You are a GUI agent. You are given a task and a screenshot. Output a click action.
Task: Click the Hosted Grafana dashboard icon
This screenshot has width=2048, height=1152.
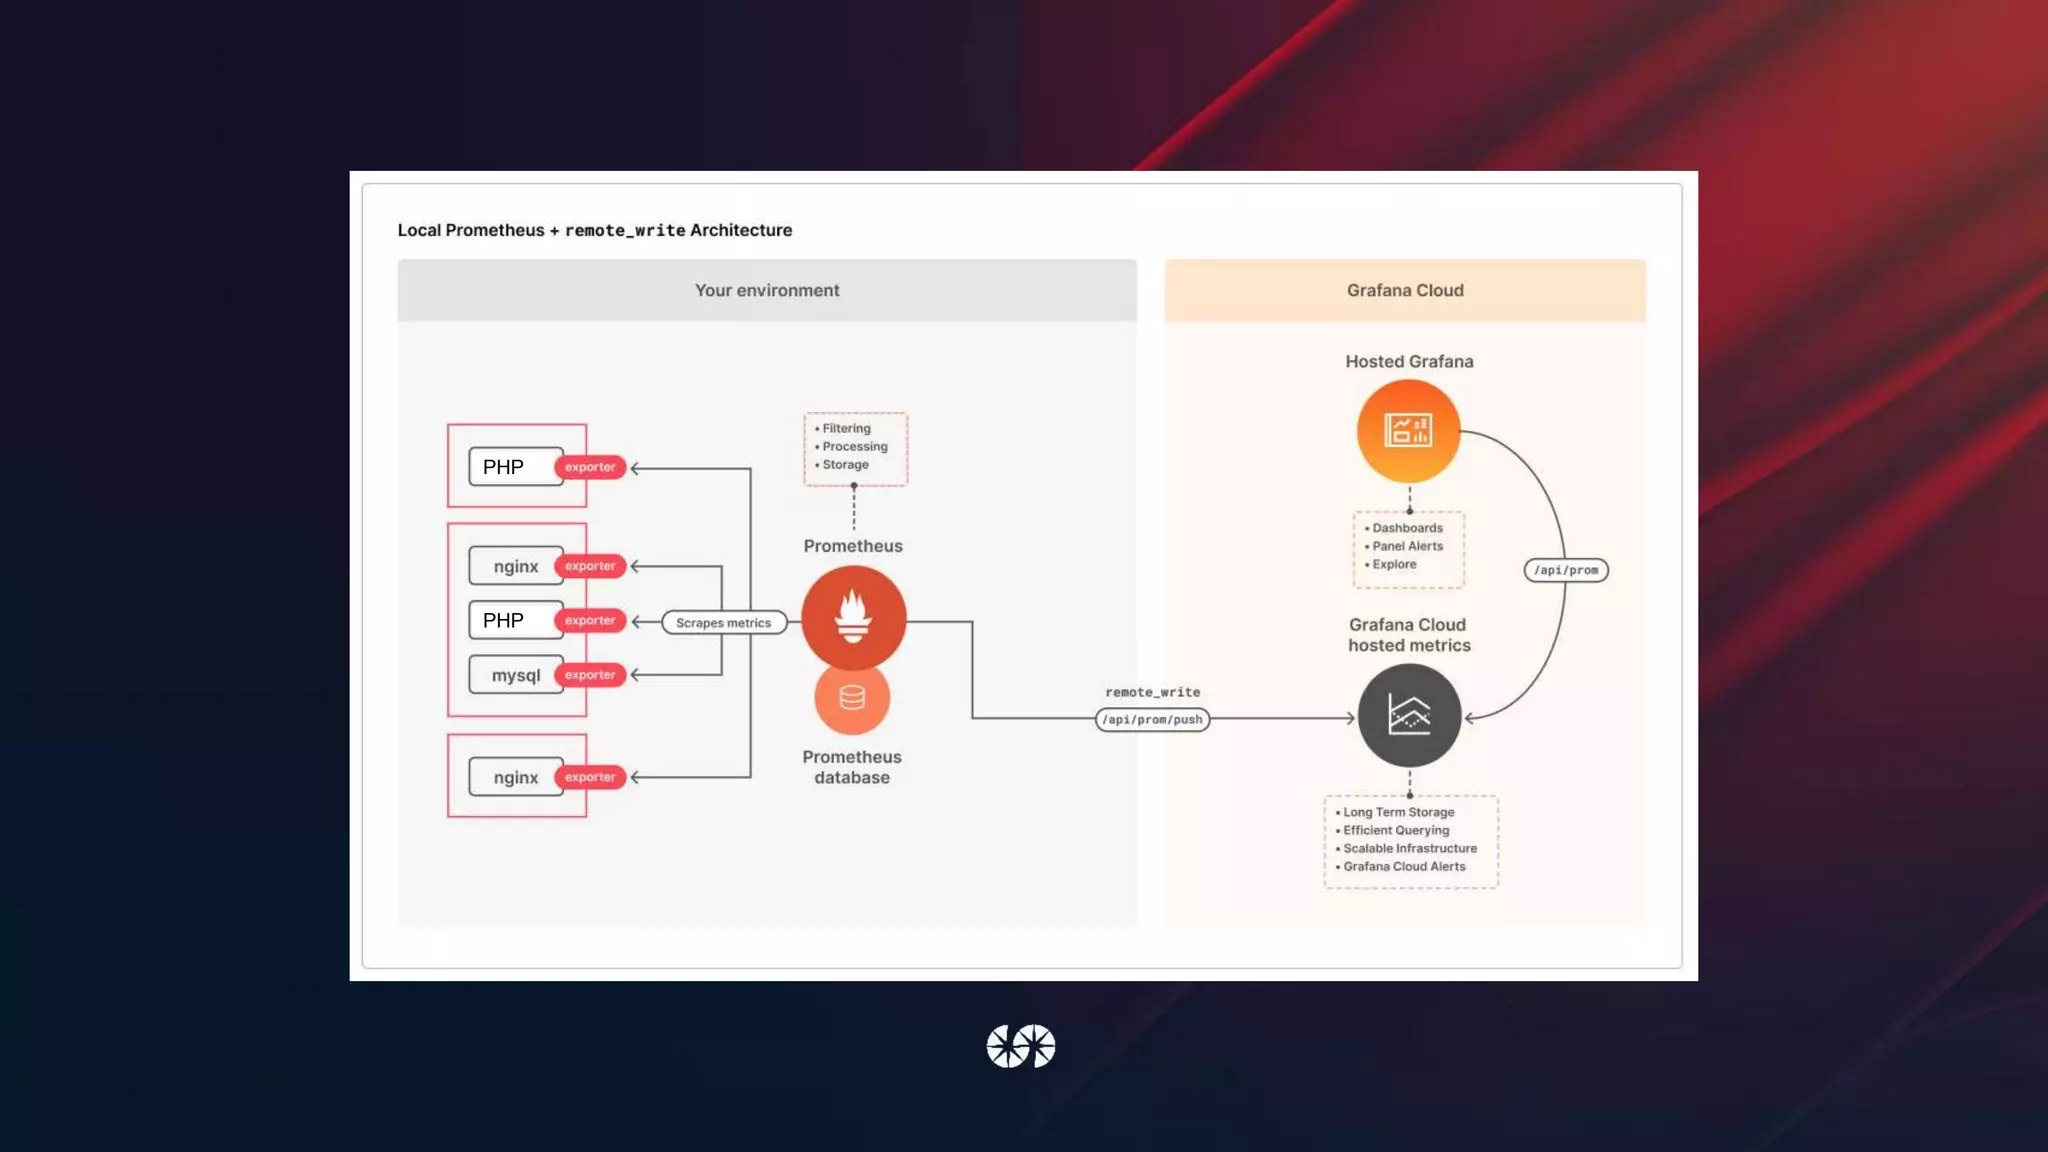coord(1408,431)
